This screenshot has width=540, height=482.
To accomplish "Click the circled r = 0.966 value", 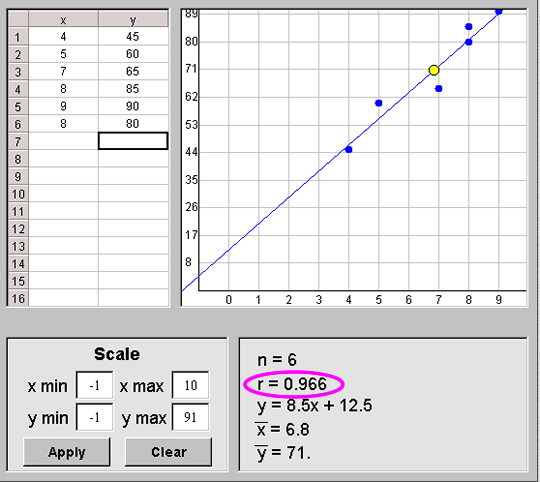I will [x=293, y=384].
